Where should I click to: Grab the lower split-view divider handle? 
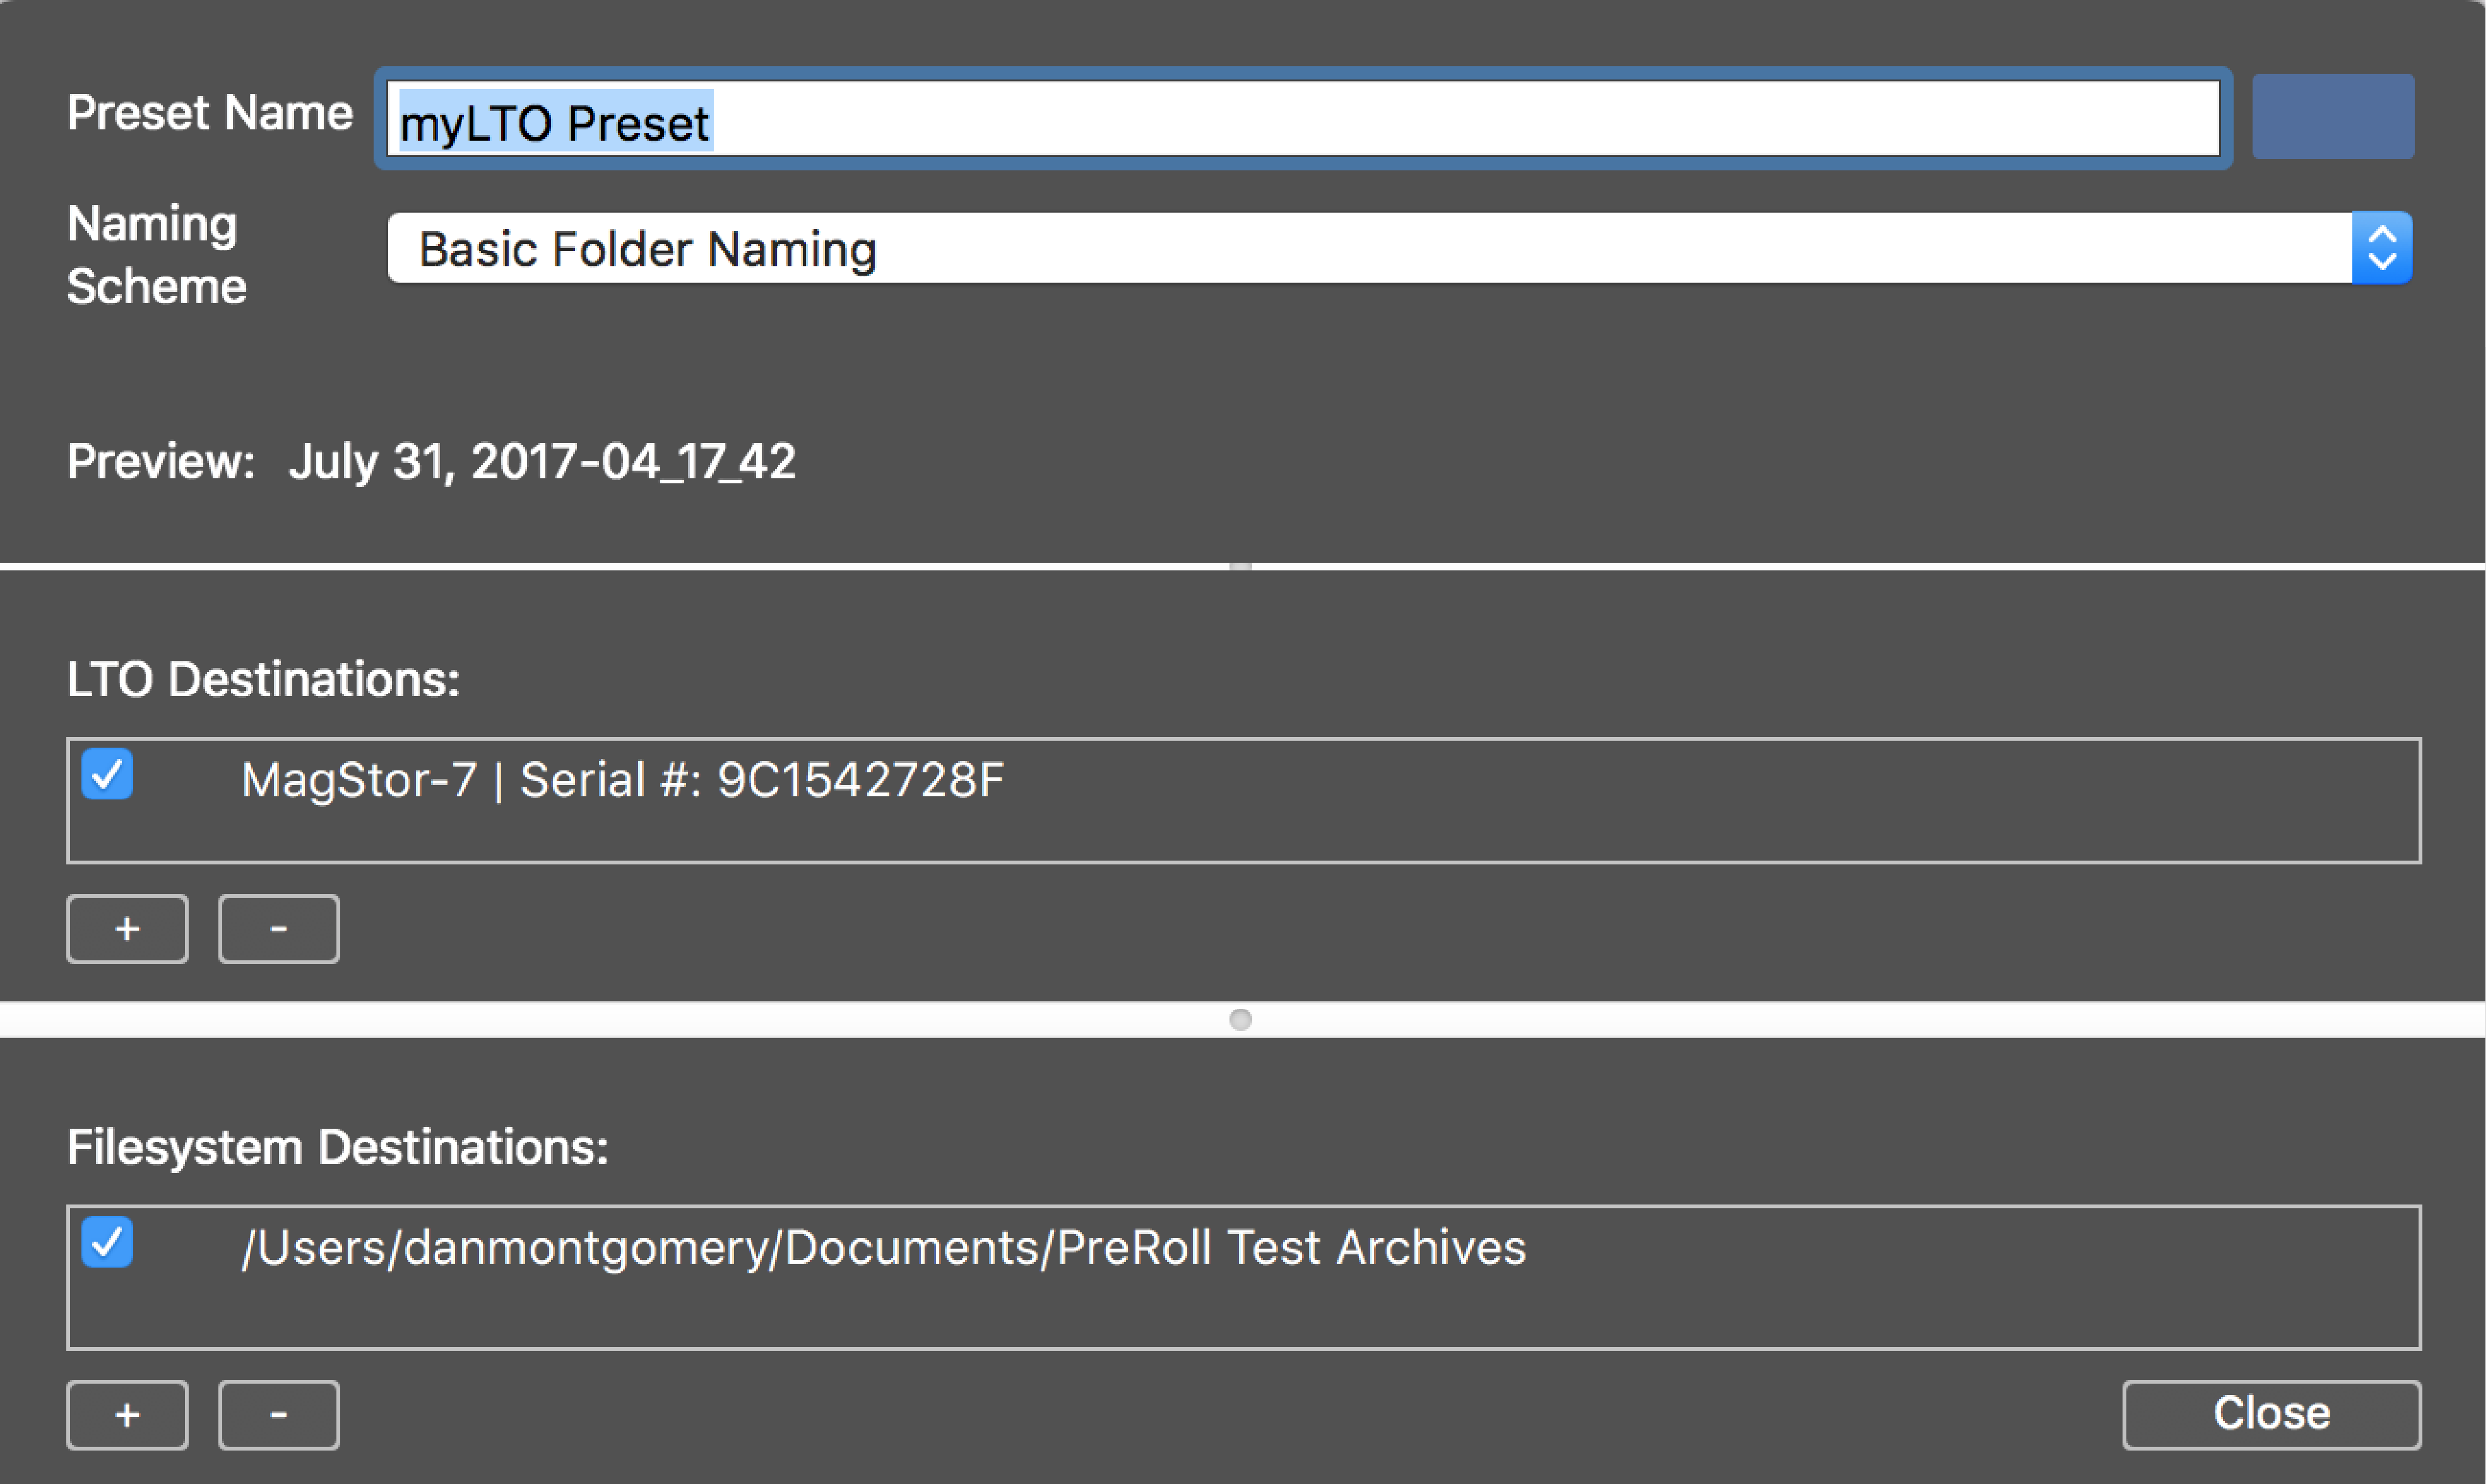point(1240,1019)
